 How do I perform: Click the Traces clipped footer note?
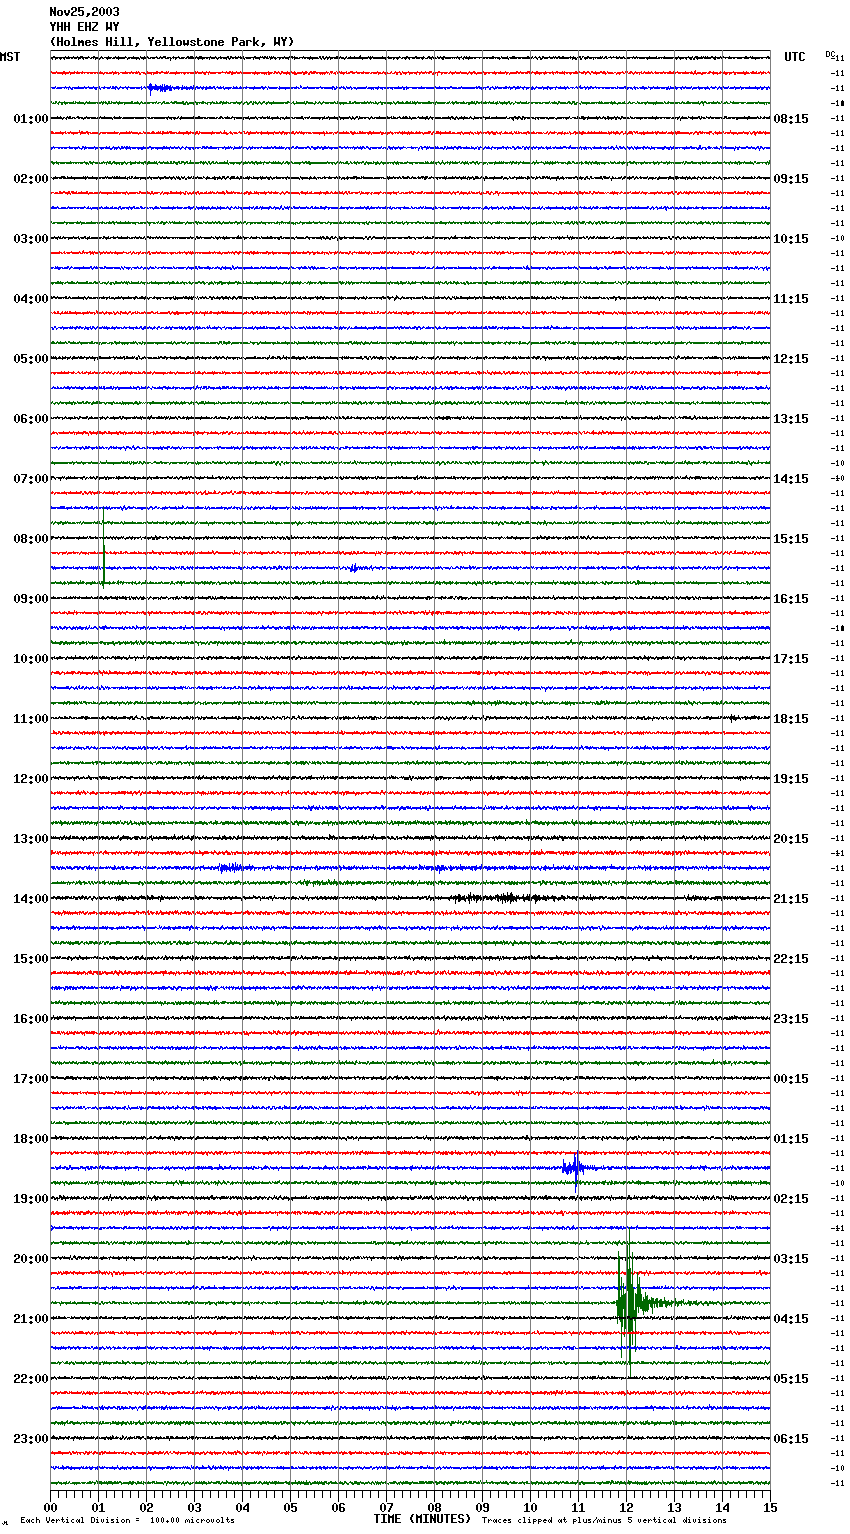(604, 1520)
